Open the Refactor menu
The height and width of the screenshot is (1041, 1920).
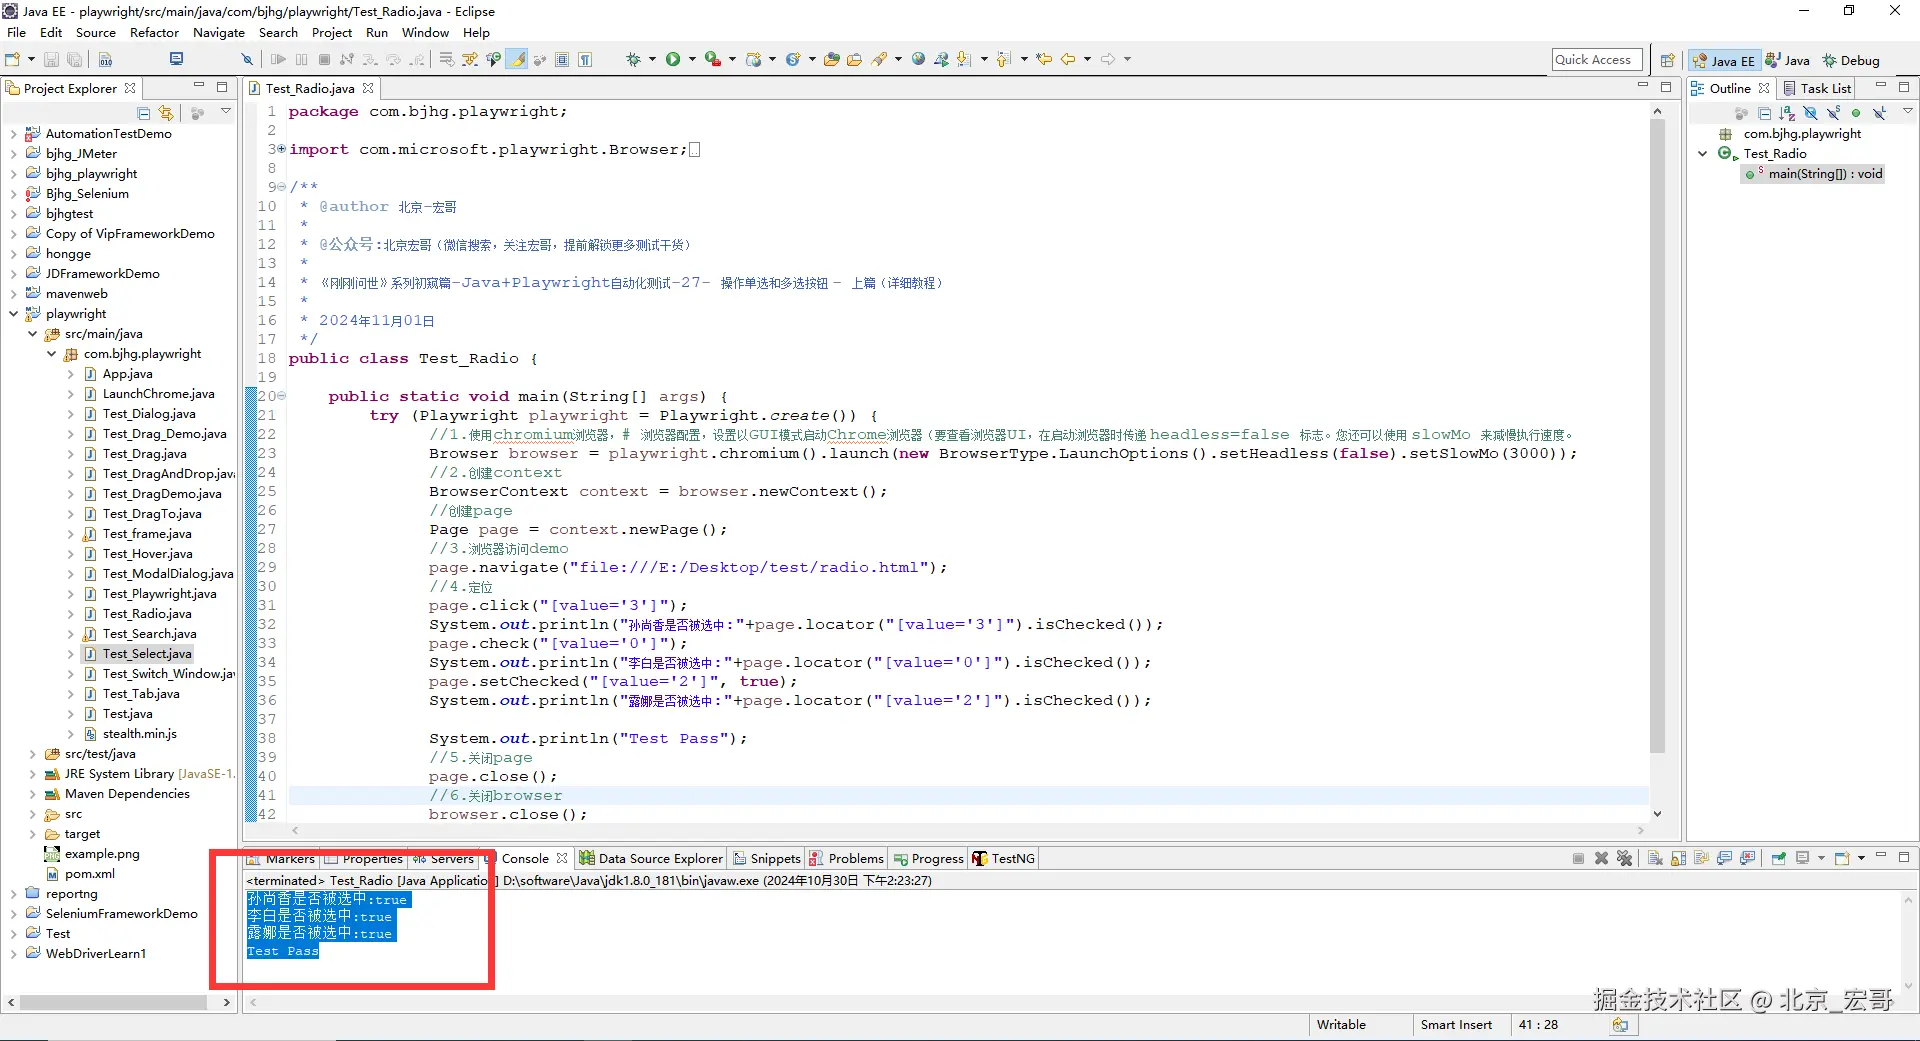click(x=154, y=33)
